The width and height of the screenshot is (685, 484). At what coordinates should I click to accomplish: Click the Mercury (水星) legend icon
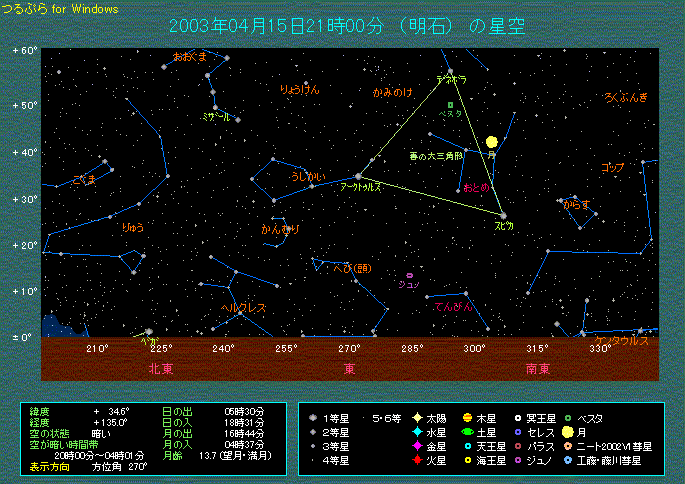coord(417,432)
